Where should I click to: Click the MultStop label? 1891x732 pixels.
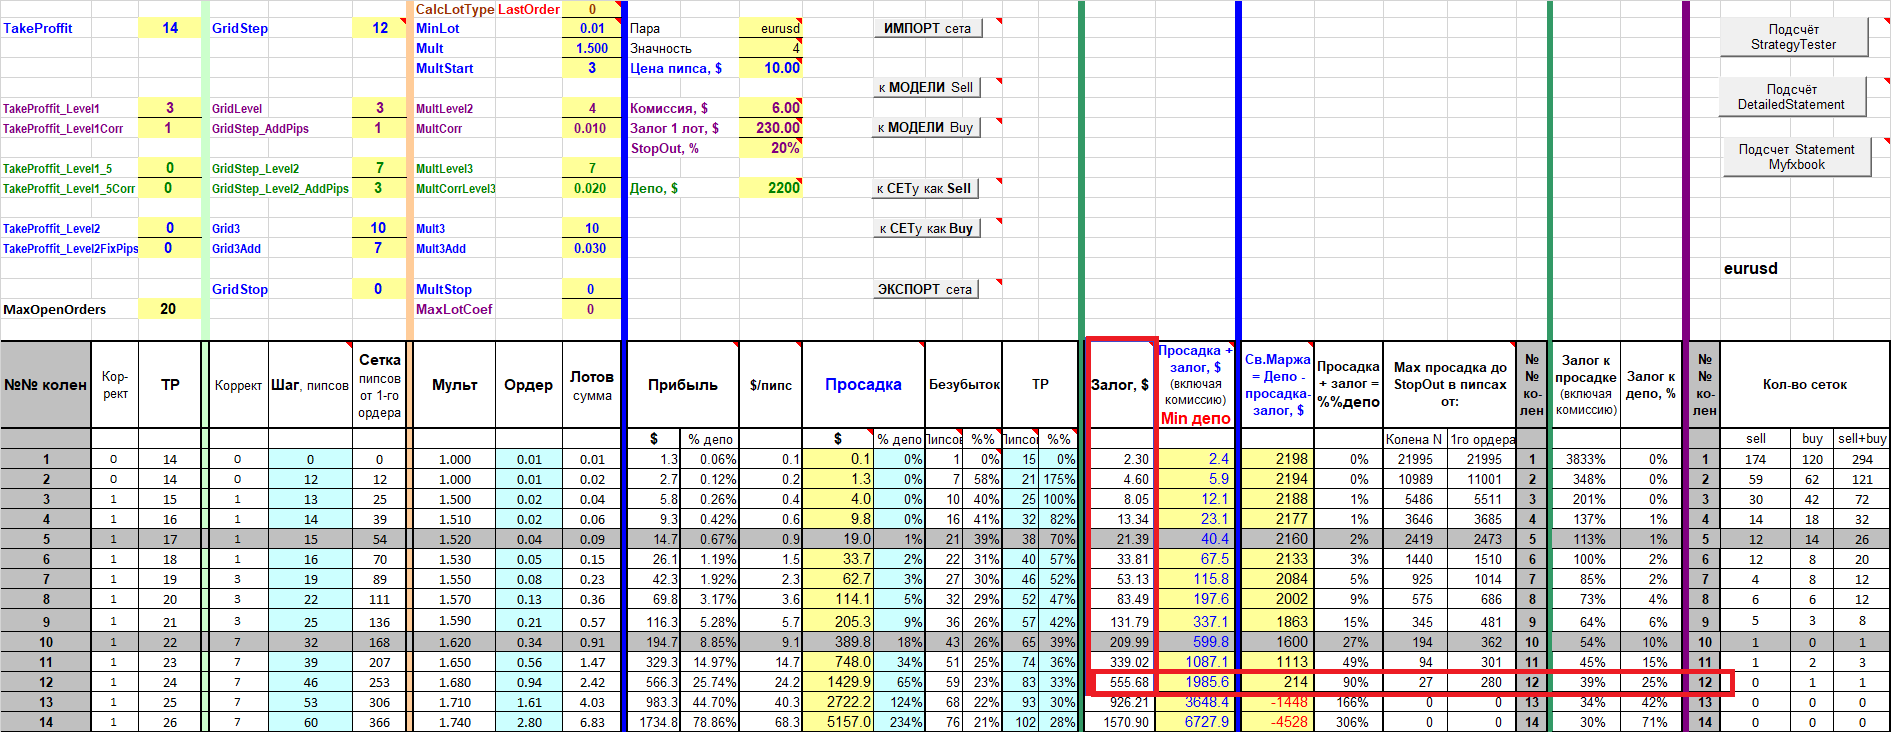tap(444, 289)
